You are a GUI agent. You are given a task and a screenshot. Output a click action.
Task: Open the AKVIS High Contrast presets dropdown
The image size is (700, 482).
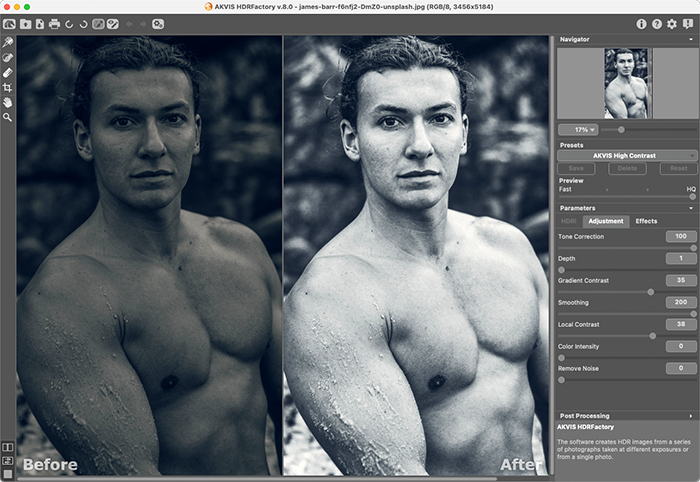click(x=627, y=156)
